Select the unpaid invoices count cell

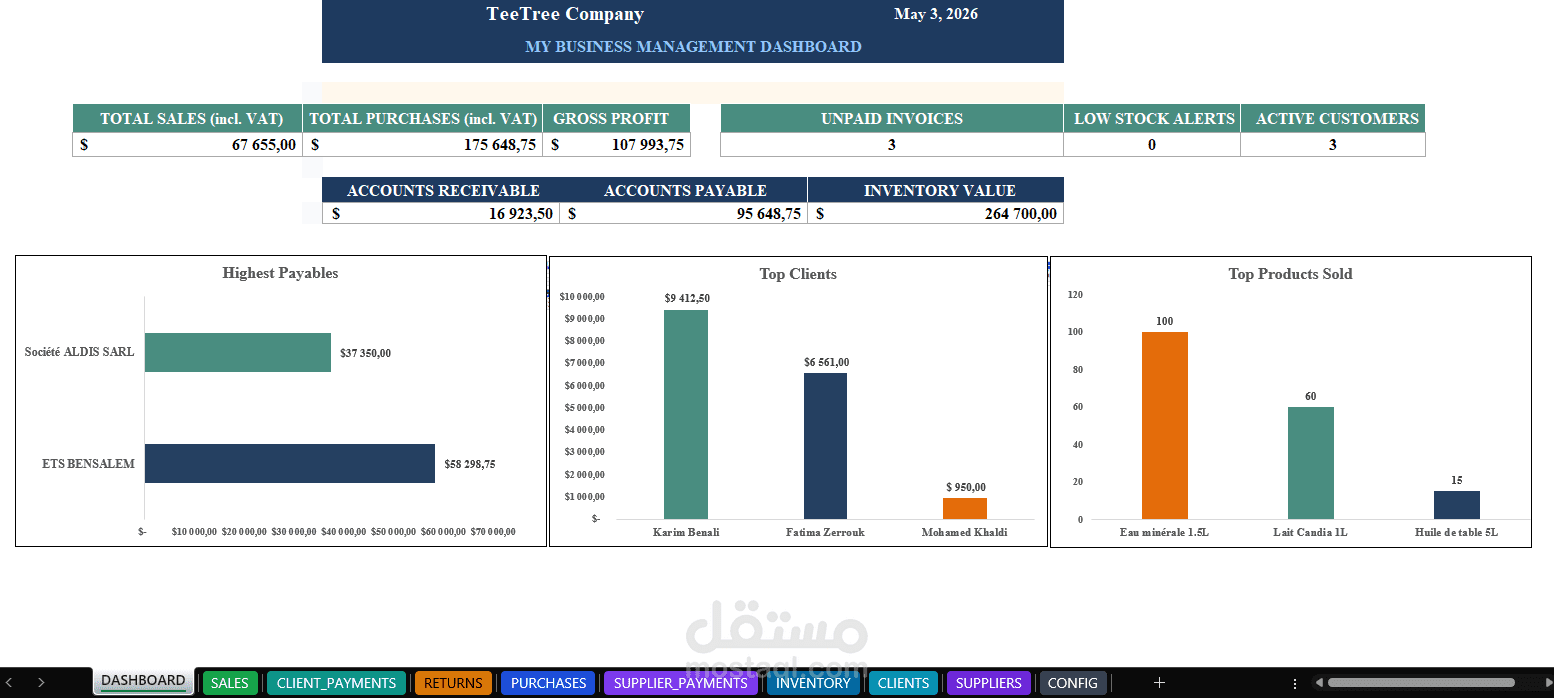pos(891,144)
